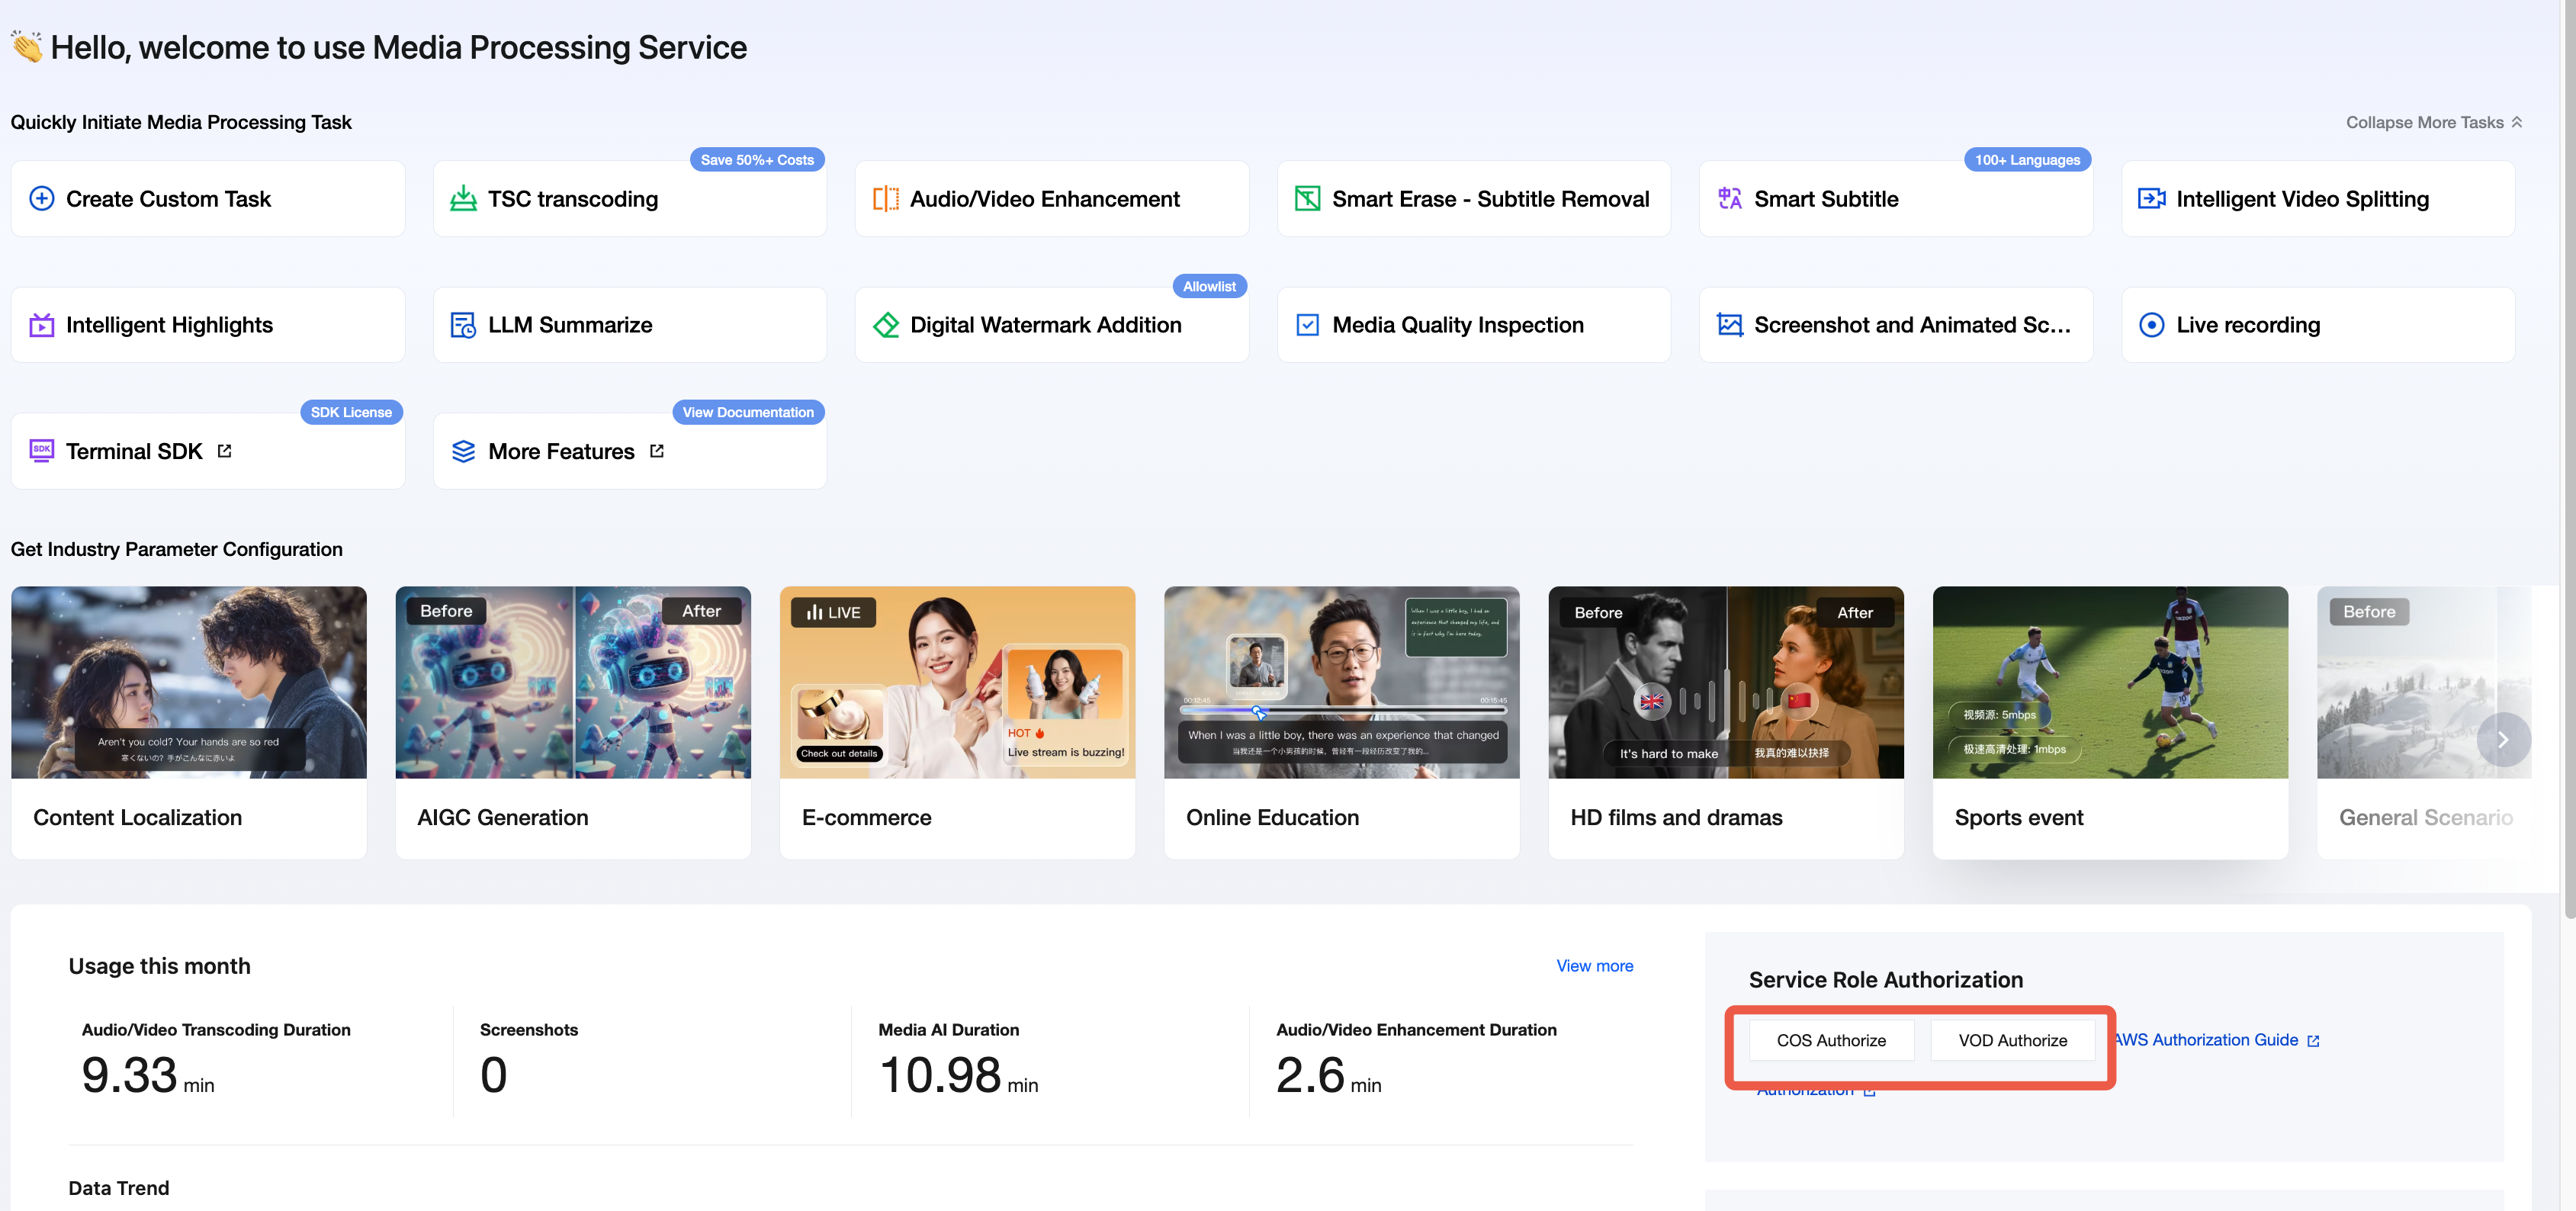Open View more usage link
Viewport: 2576px width, 1211px height.
tap(1594, 966)
